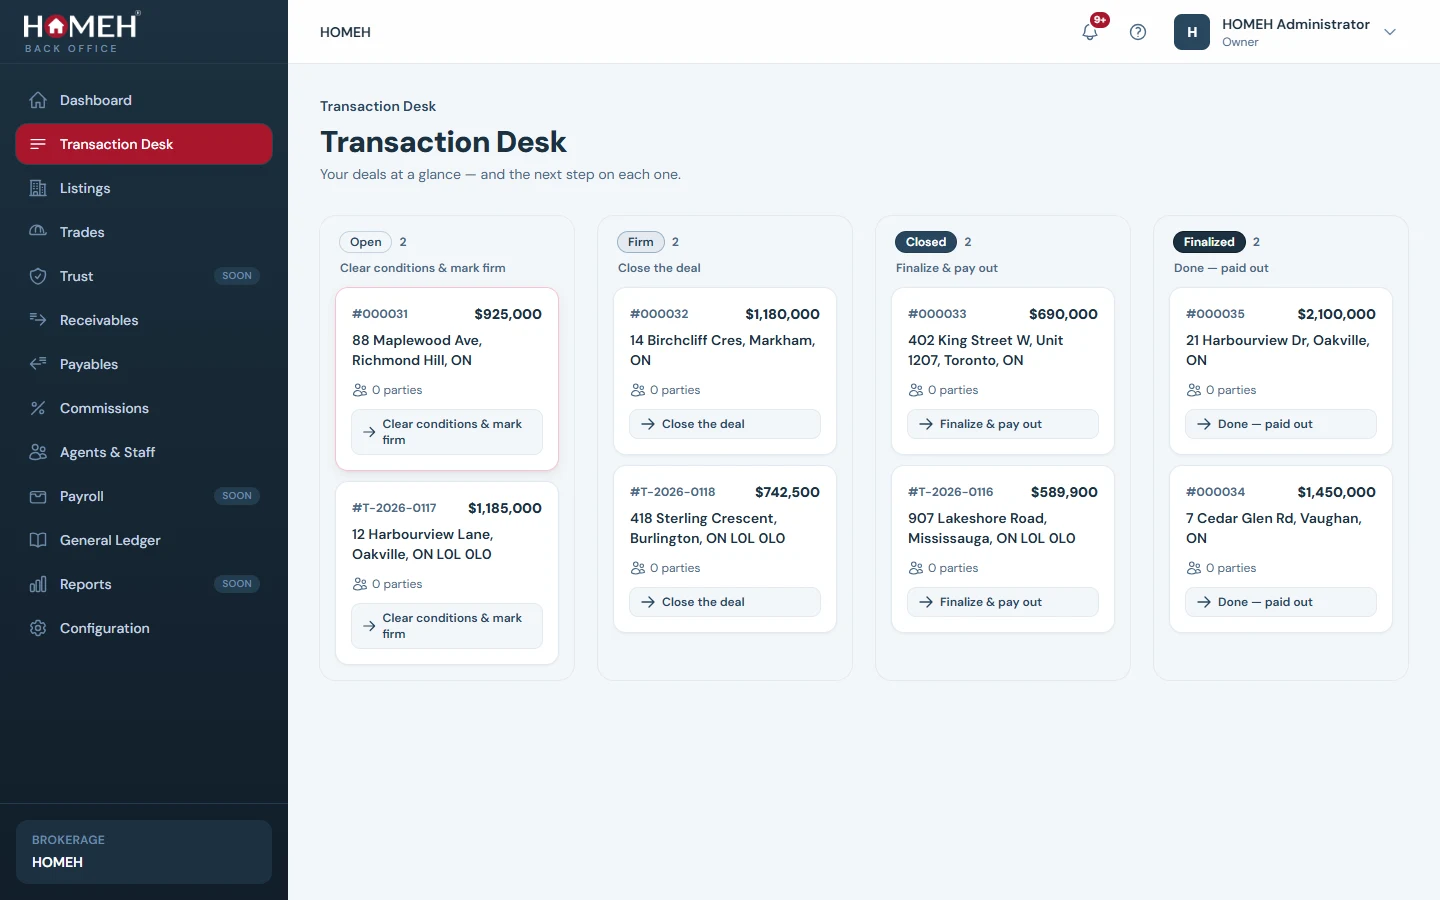The height and width of the screenshot is (900, 1440).
Task: Open Trades from the sidebar
Action: pos(144,232)
